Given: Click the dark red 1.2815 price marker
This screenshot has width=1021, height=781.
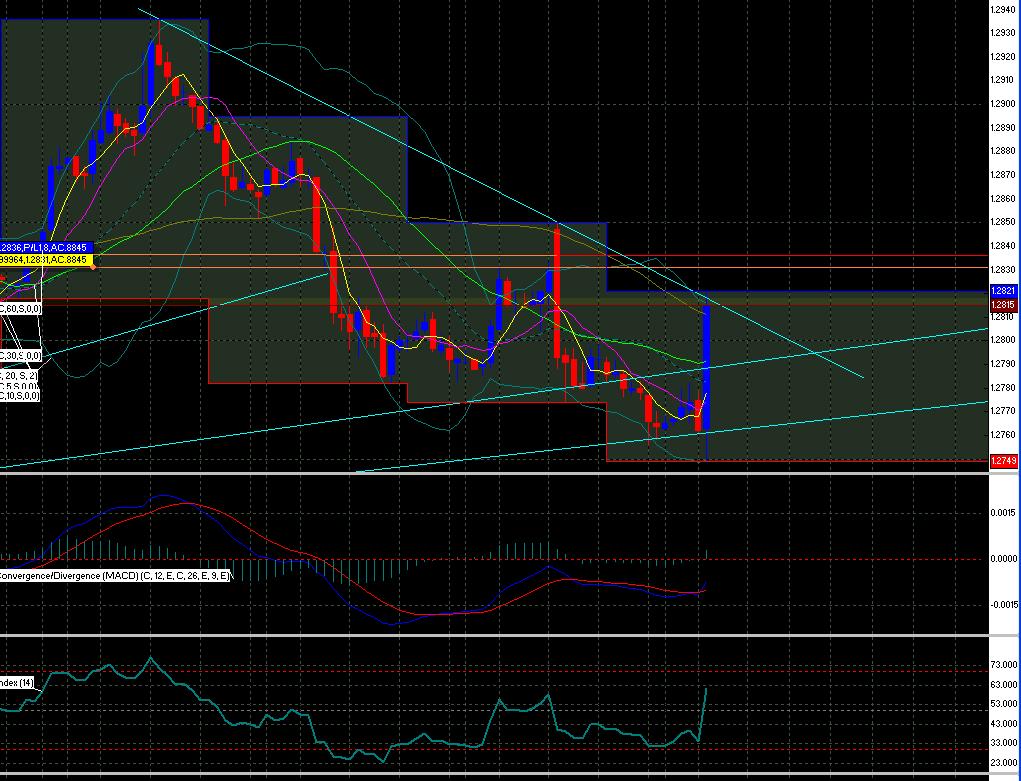Looking at the screenshot, I should point(1003,305).
